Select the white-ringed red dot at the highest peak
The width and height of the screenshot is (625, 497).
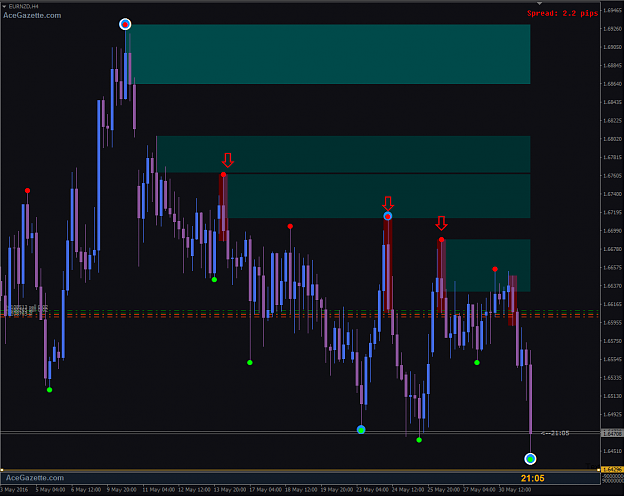[125, 24]
